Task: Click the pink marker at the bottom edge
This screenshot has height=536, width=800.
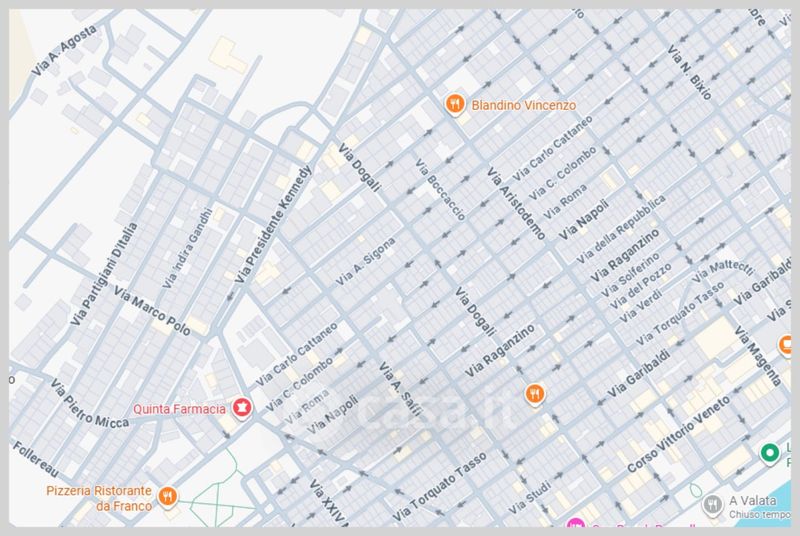Action: pos(575,526)
